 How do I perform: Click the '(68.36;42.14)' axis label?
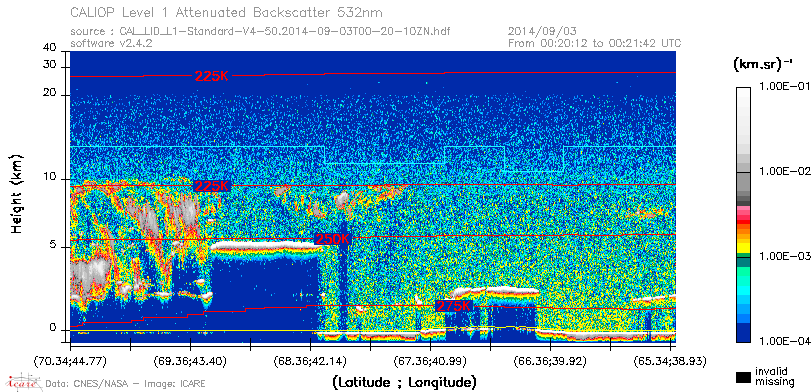[310, 360]
